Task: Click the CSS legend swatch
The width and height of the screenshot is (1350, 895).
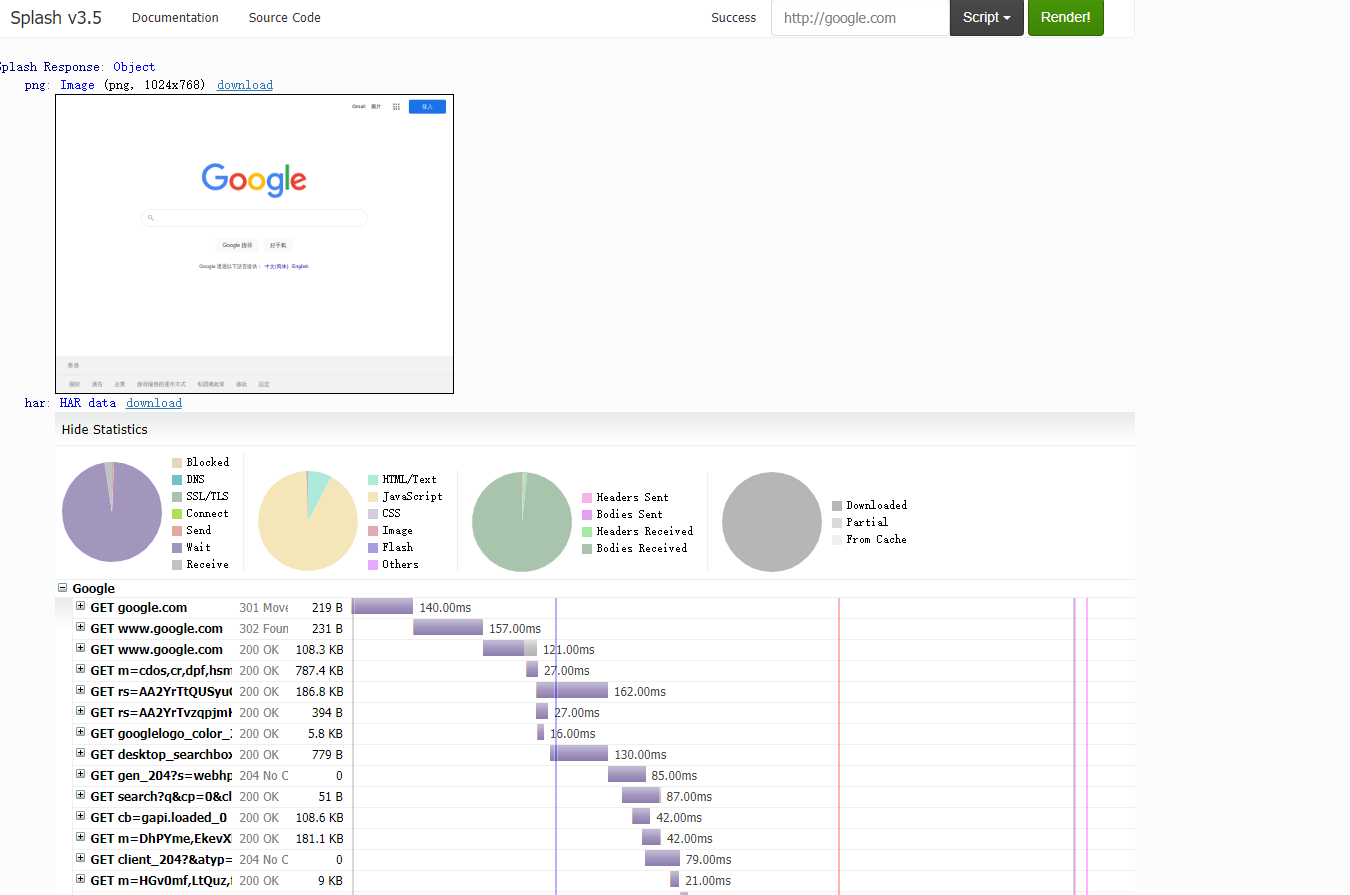Action: (x=373, y=514)
